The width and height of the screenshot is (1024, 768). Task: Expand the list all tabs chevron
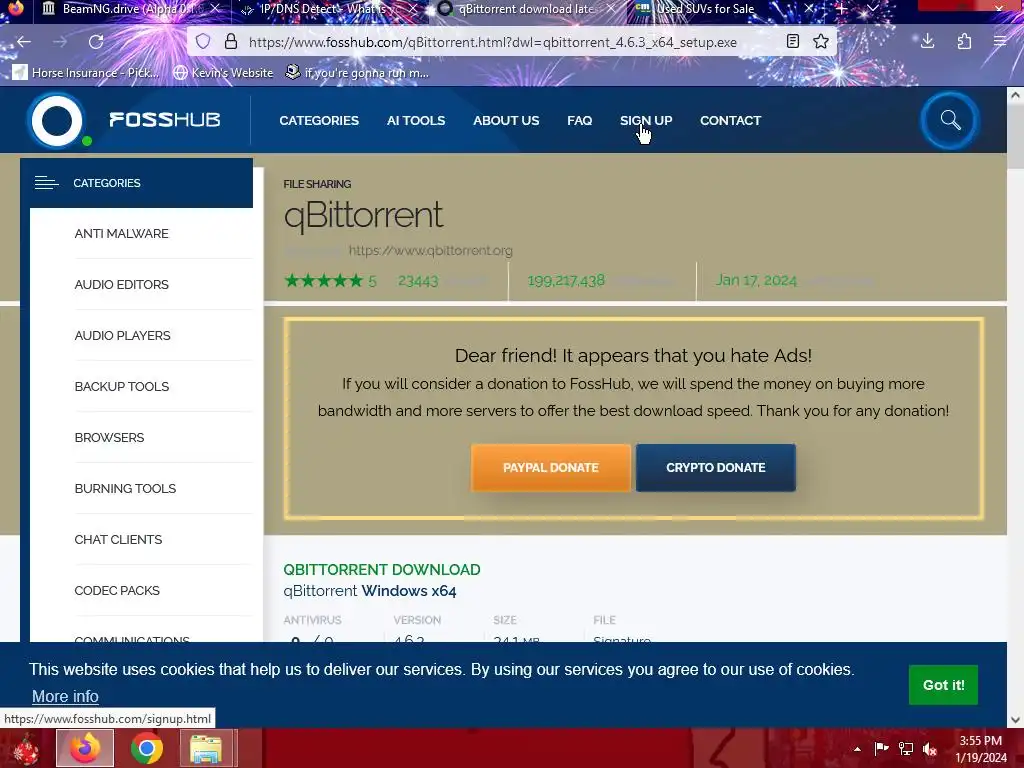[x=873, y=9]
